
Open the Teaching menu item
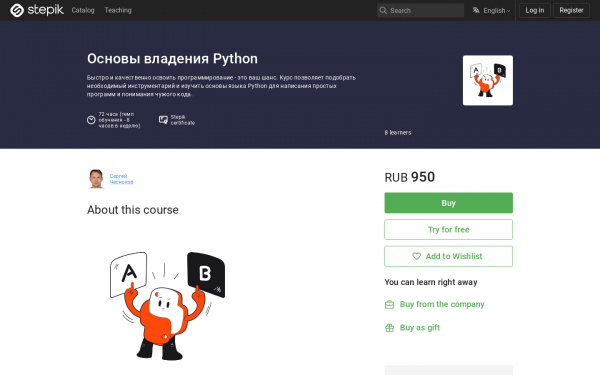tap(118, 10)
